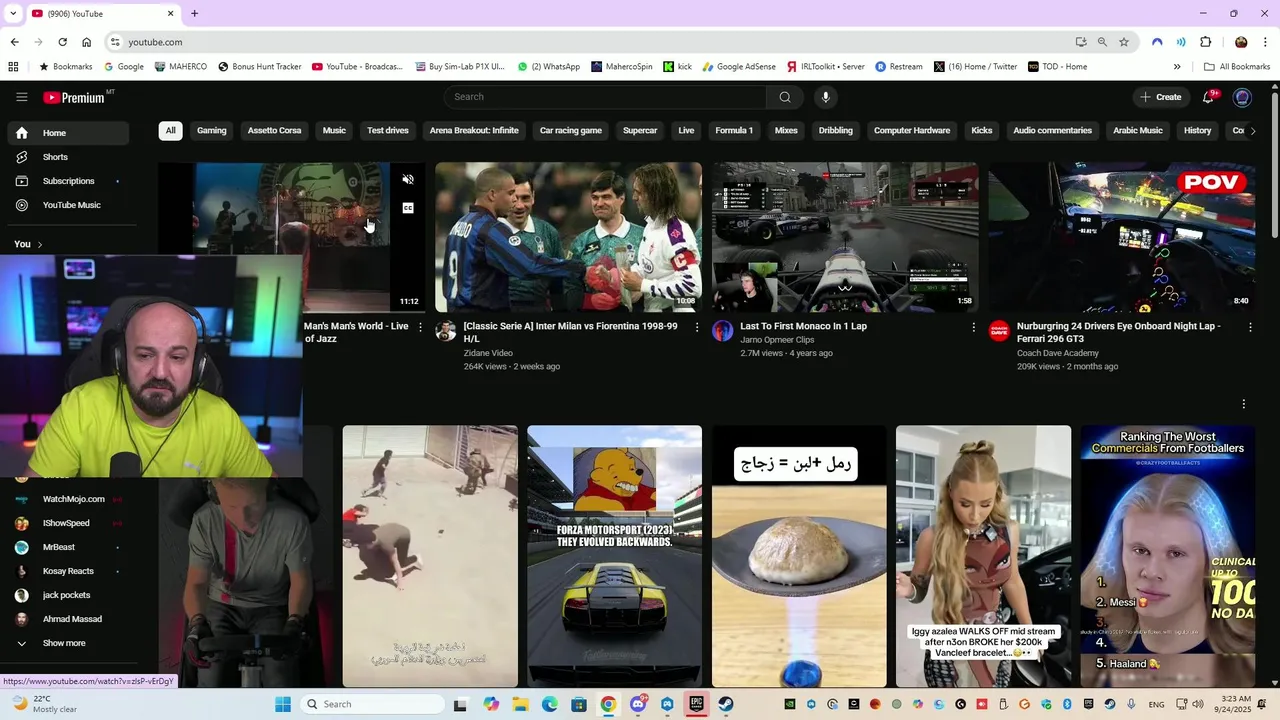
Task: Click the search magnifier button
Action: [x=785, y=97]
